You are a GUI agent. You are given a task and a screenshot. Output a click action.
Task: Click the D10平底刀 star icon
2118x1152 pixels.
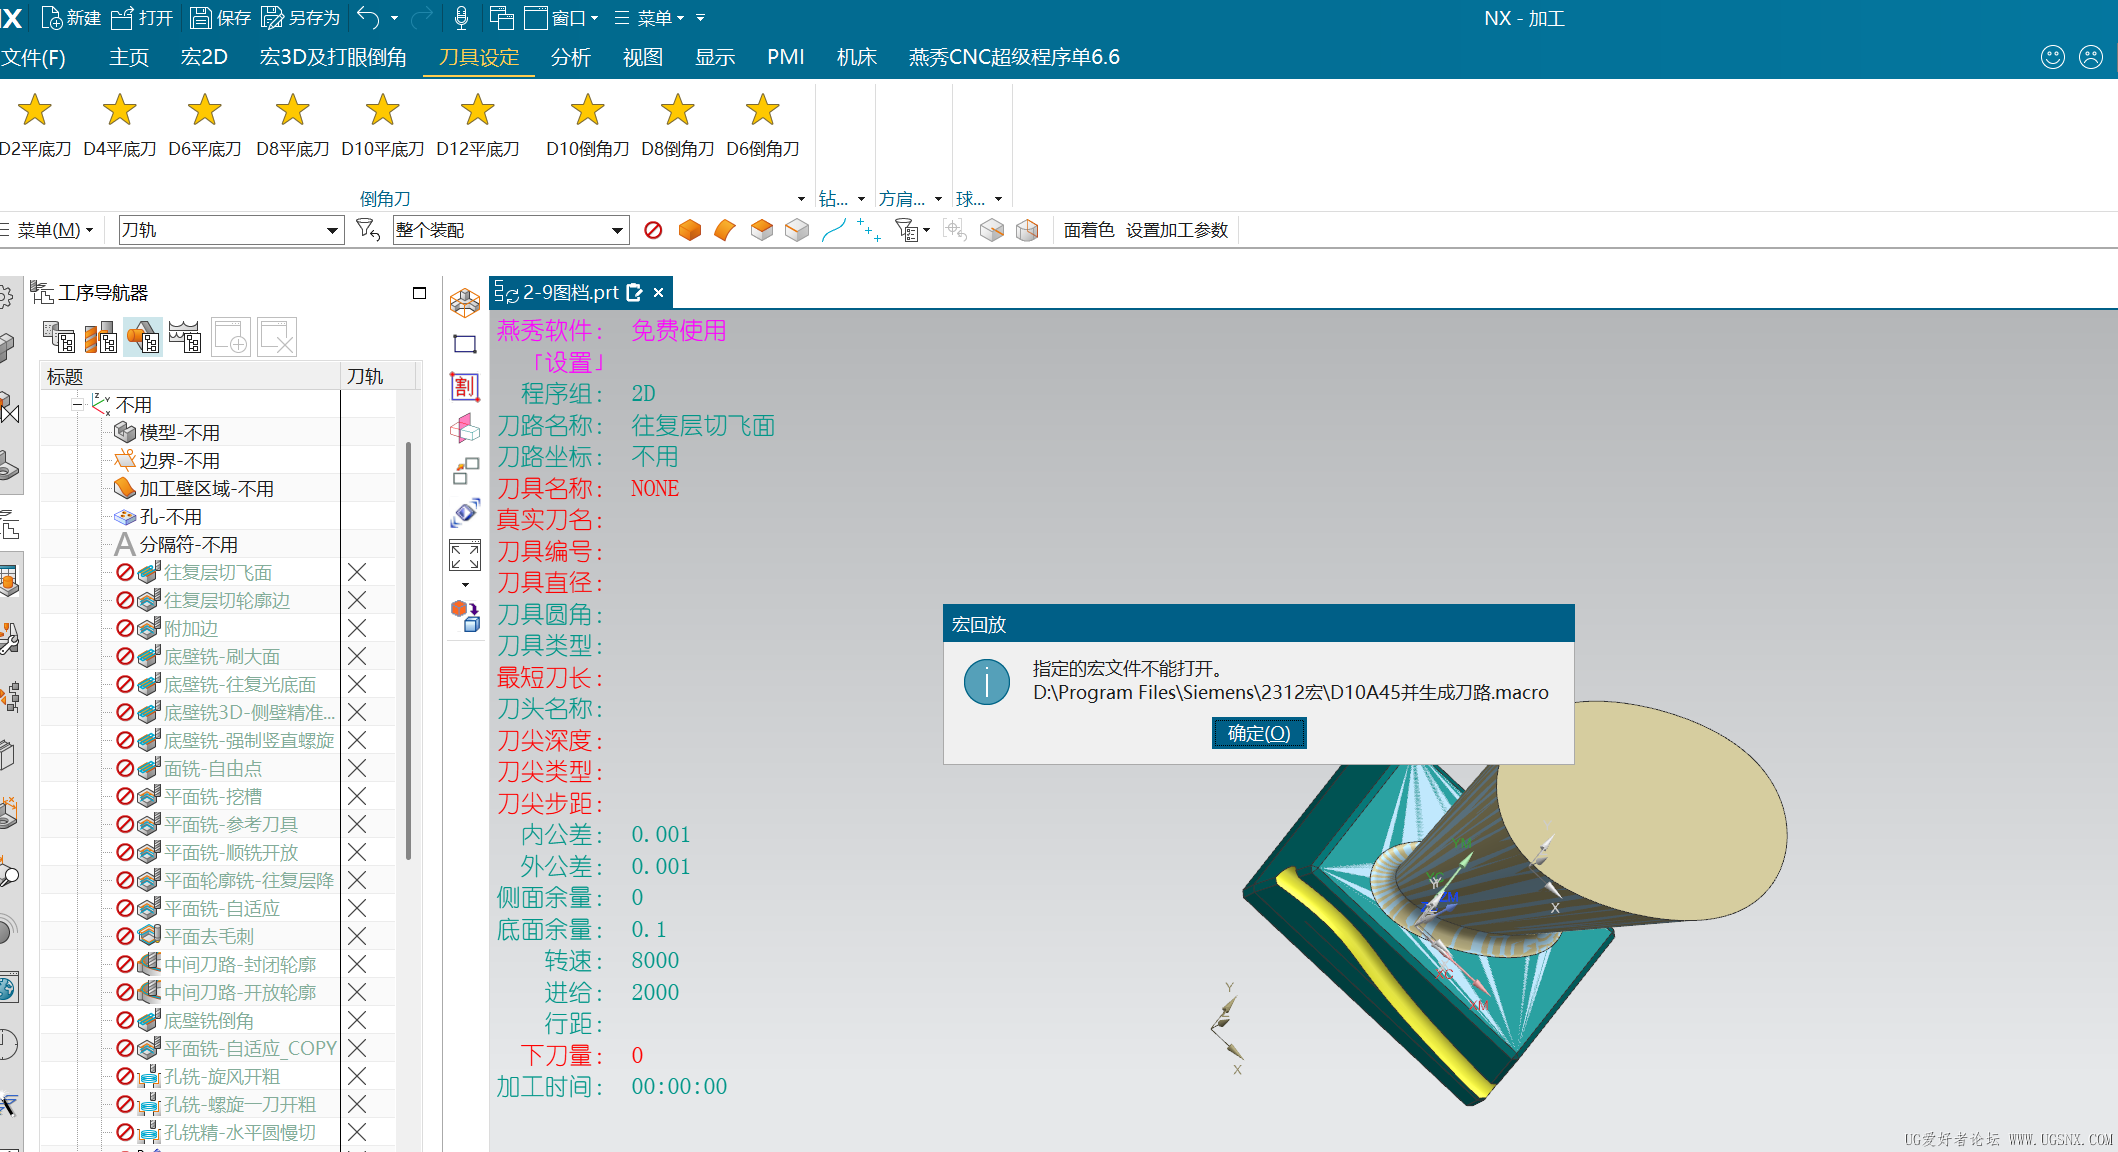coord(383,110)
